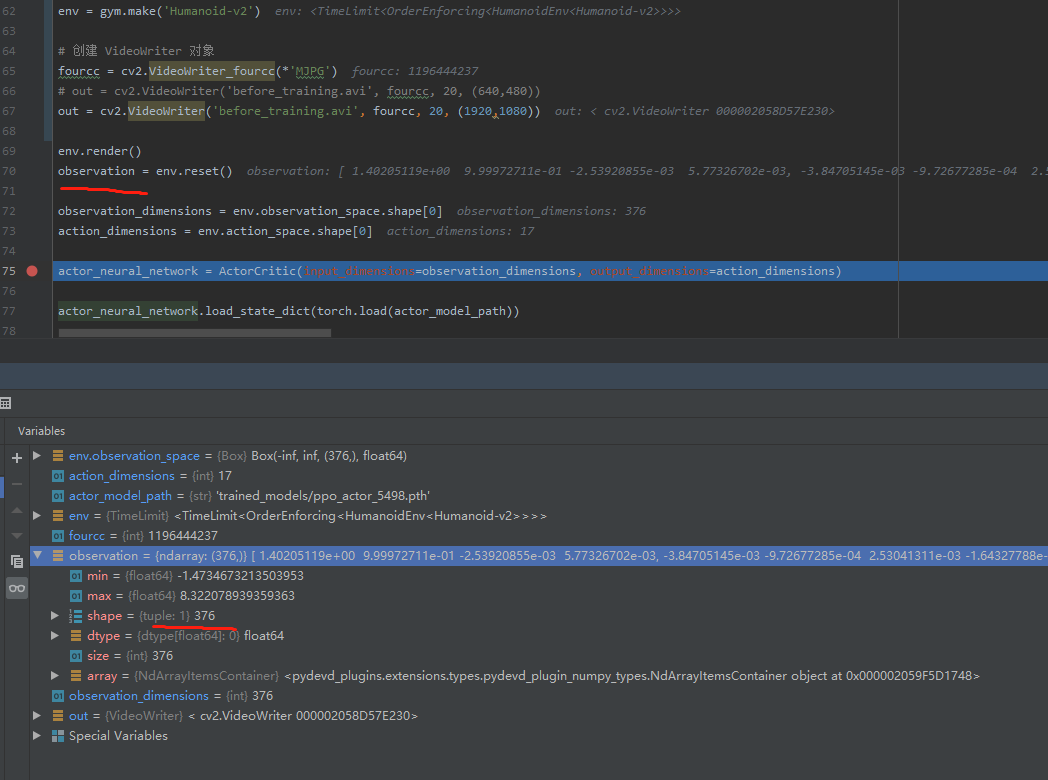Viewport: 1048px width, 780px height.
Task: Select the max float64 value row
Action: click(x=539, y=596)
